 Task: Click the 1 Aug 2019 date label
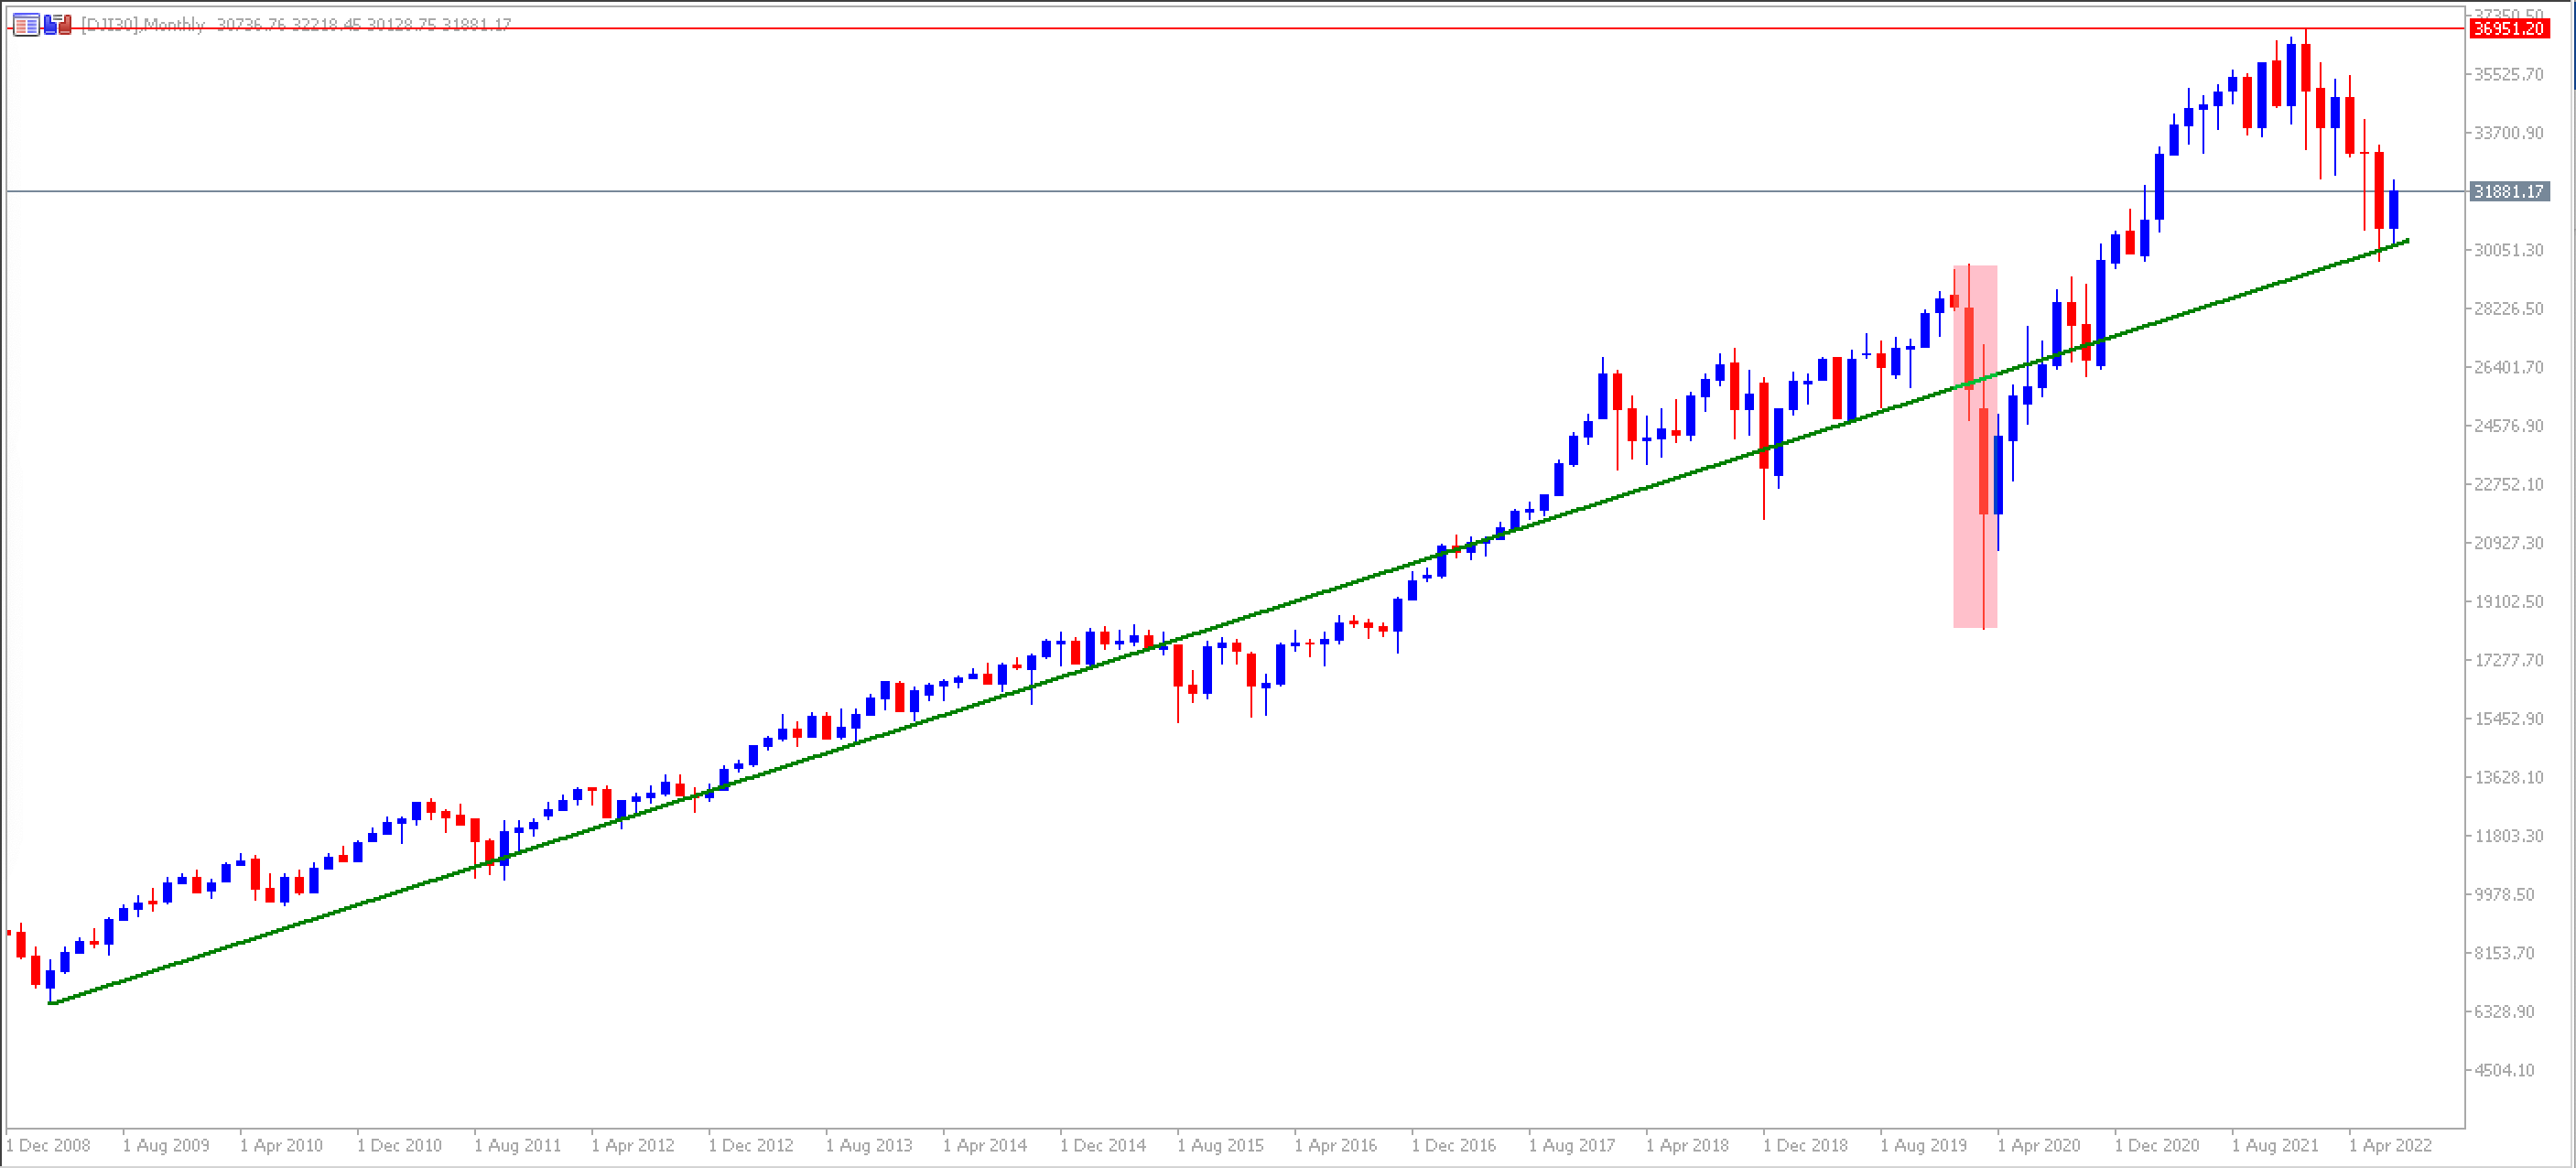1923,1145
